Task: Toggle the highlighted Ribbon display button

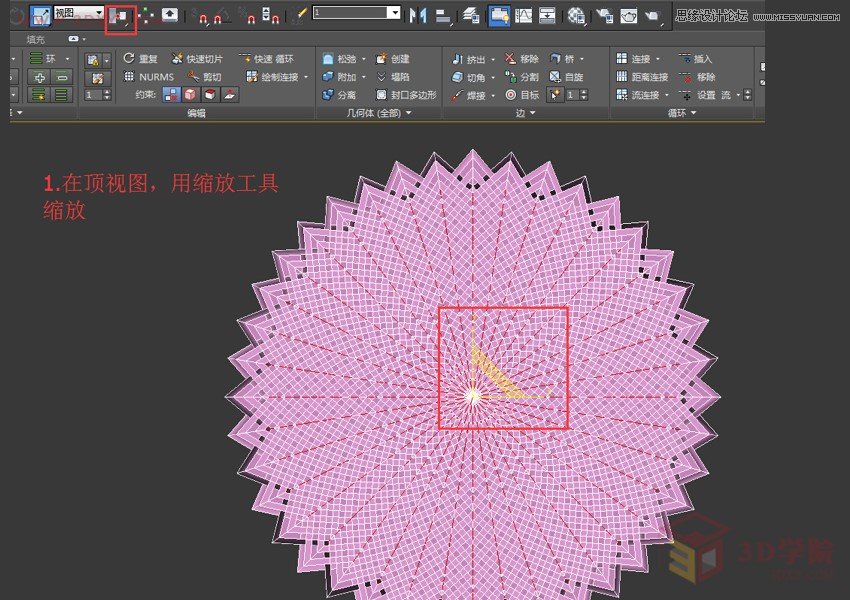Action: click(x=499, y=16)
